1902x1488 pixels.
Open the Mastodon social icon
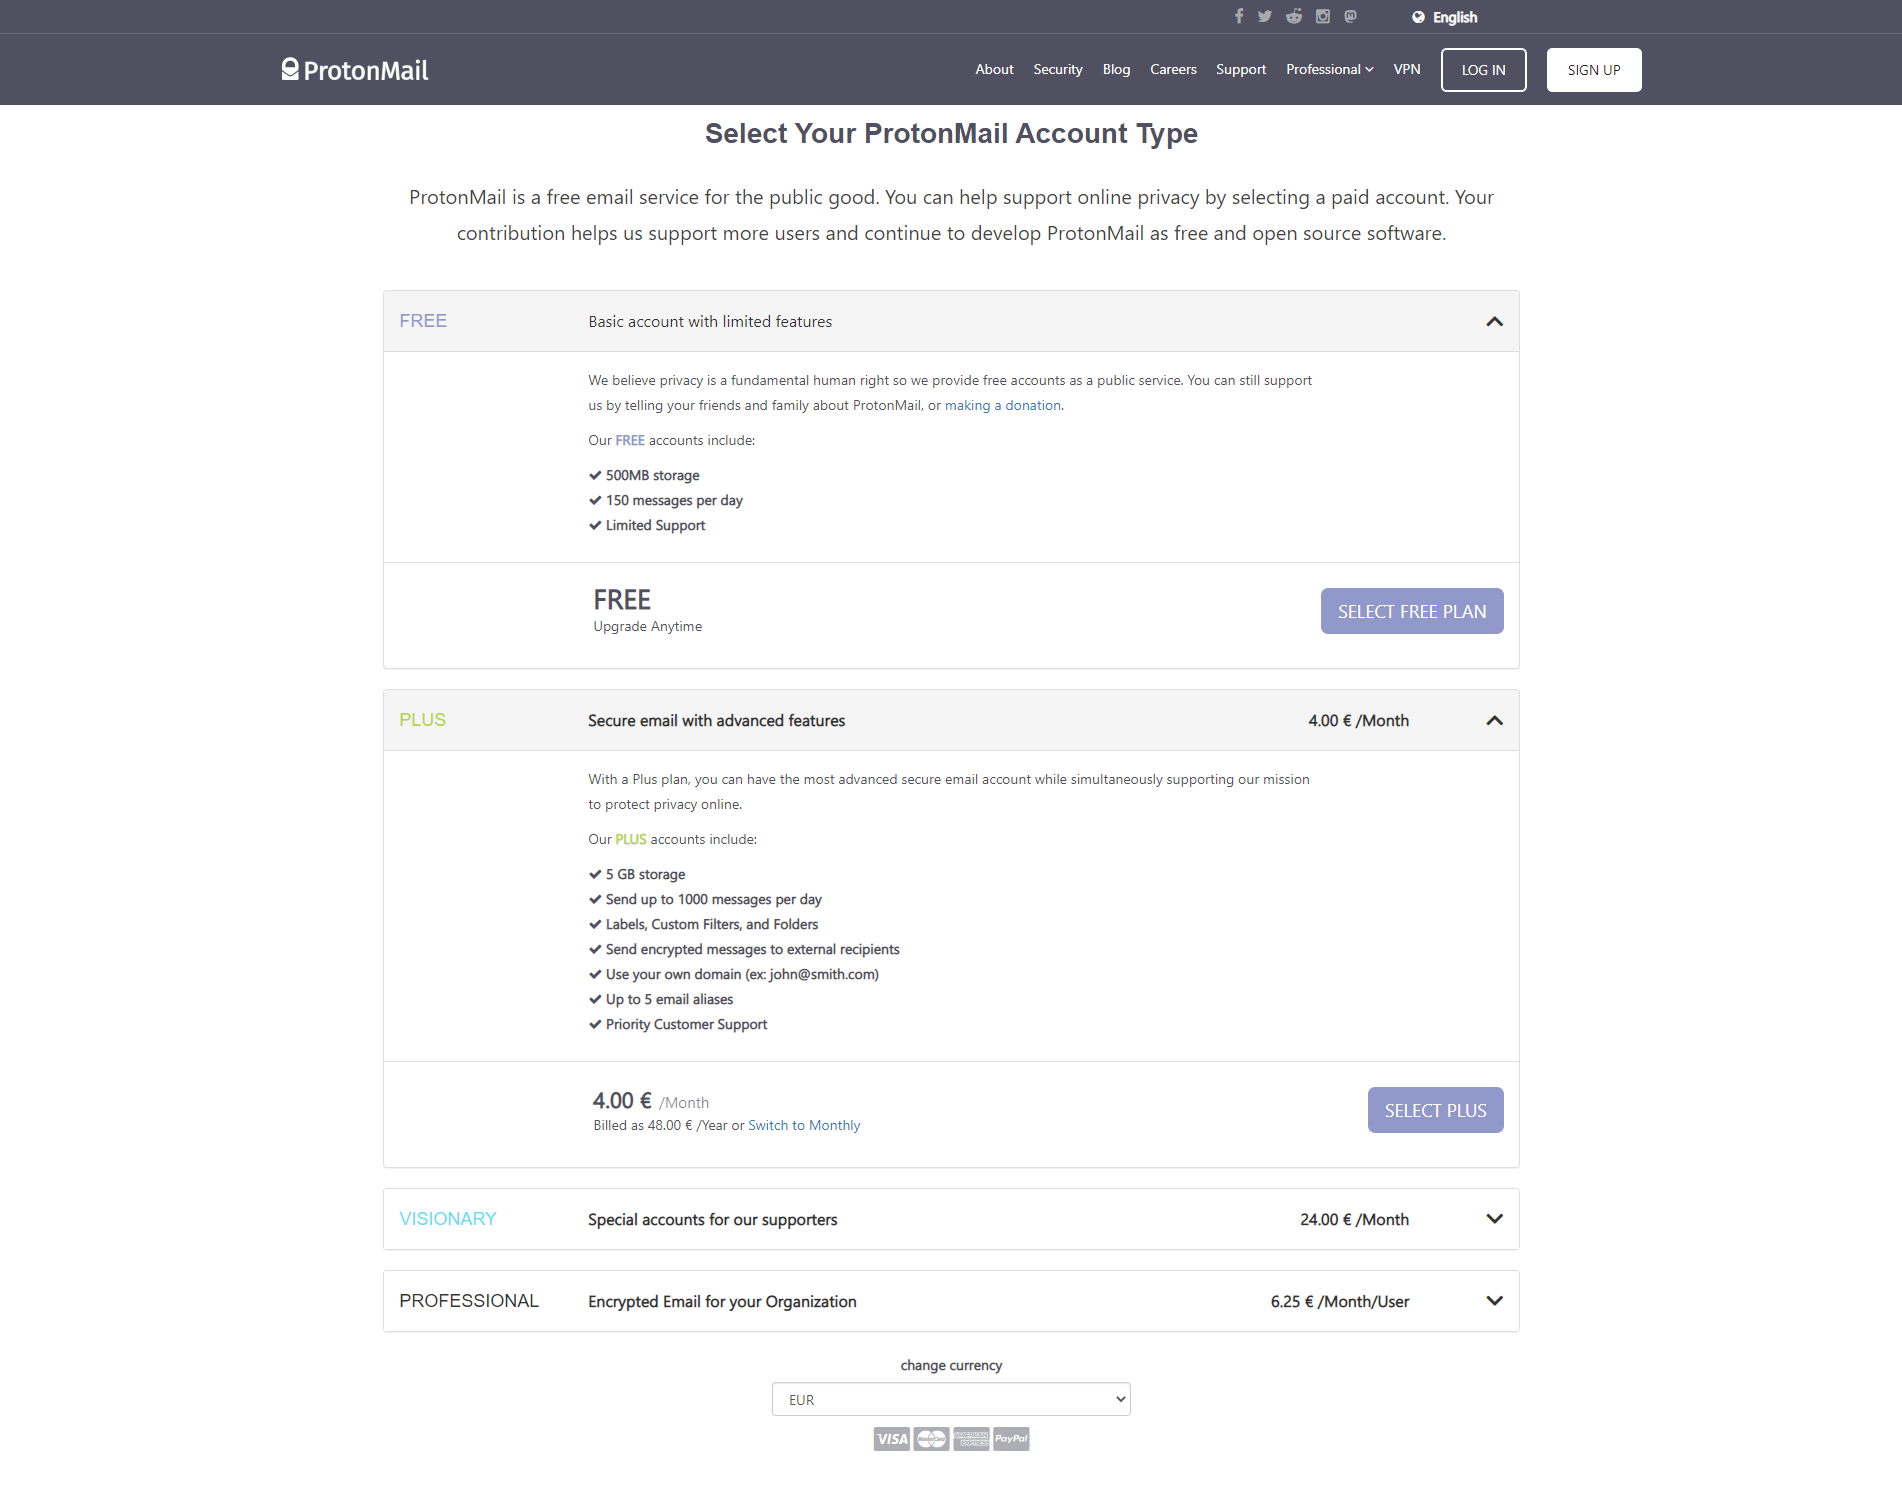[1350, 16]
